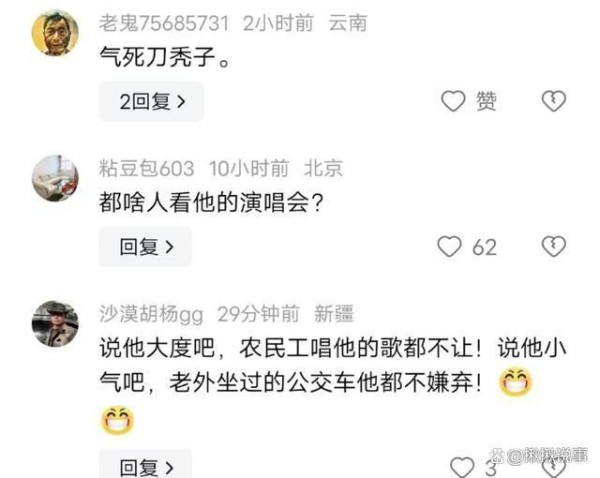Dislike the 气死刀秃子 comment with broken heart
Screen dimensions: 600x478
553,101
